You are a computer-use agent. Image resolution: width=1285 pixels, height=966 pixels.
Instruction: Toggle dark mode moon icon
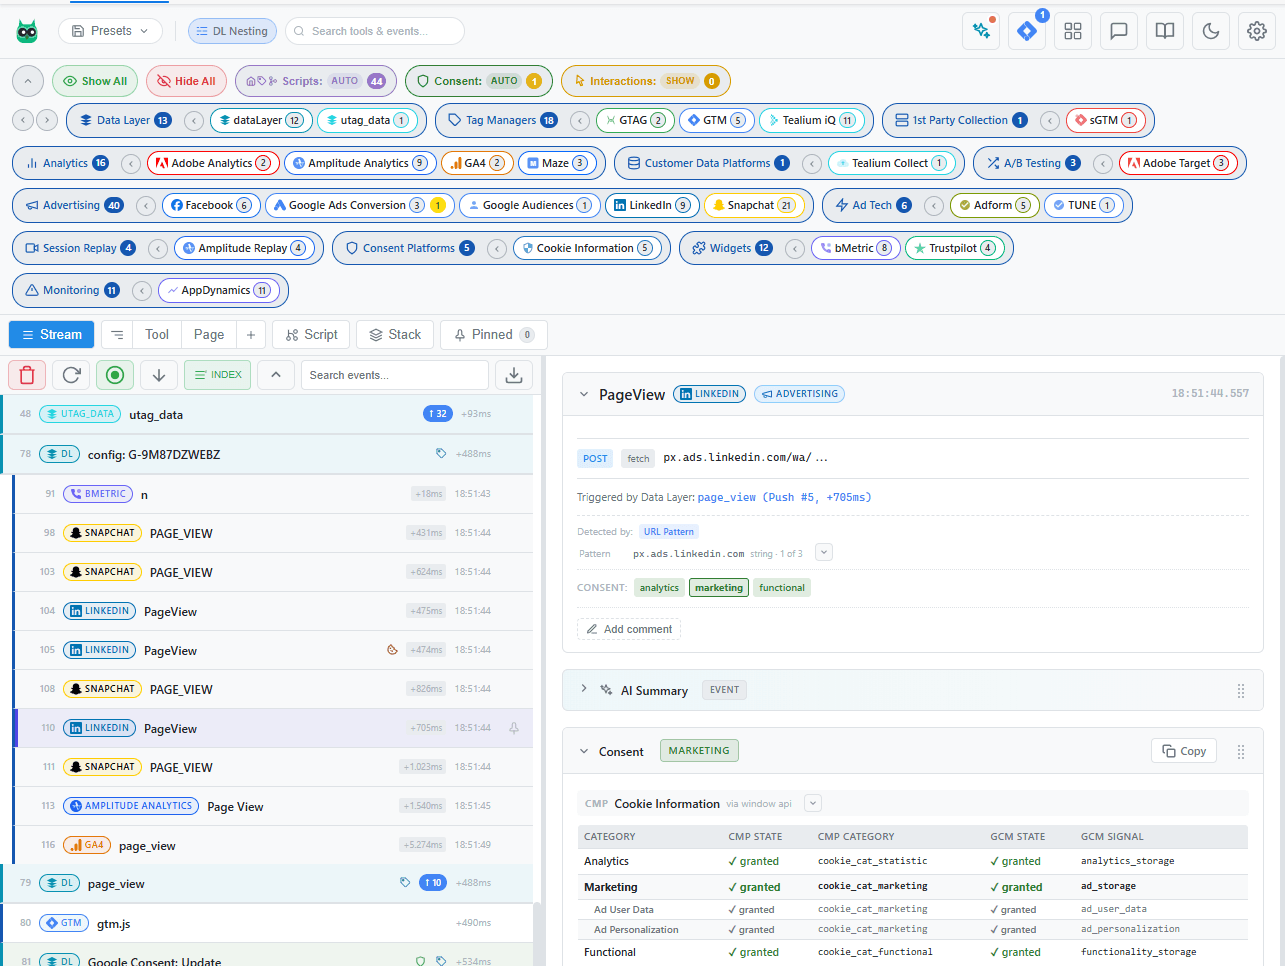pos(1211,31)
